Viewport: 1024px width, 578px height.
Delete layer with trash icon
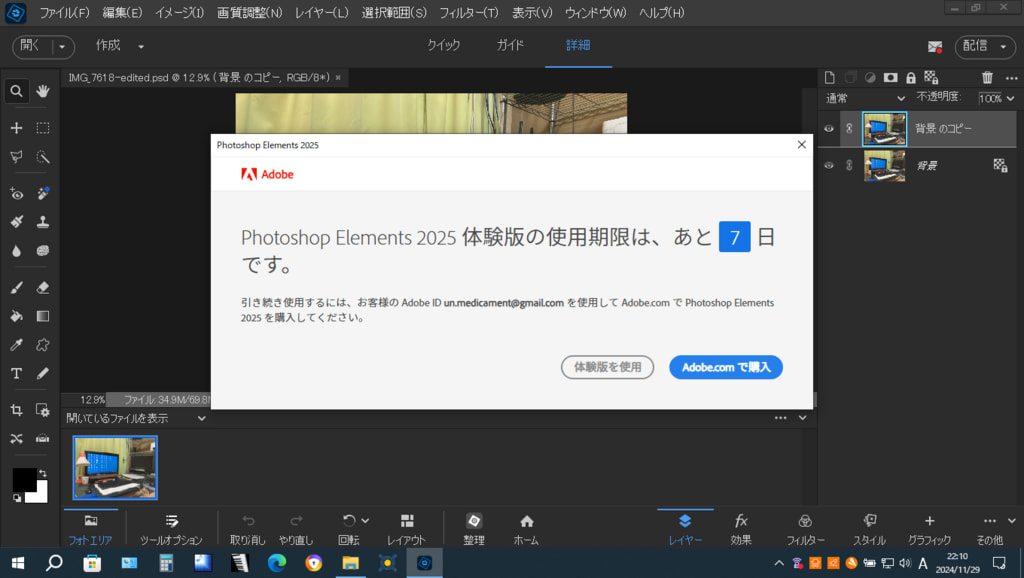click(x=987, y=78)
